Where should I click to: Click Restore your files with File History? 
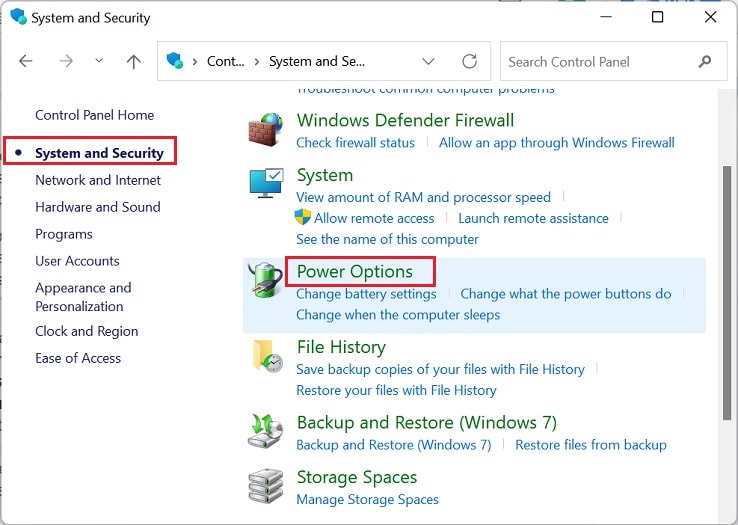coord(396,390)
